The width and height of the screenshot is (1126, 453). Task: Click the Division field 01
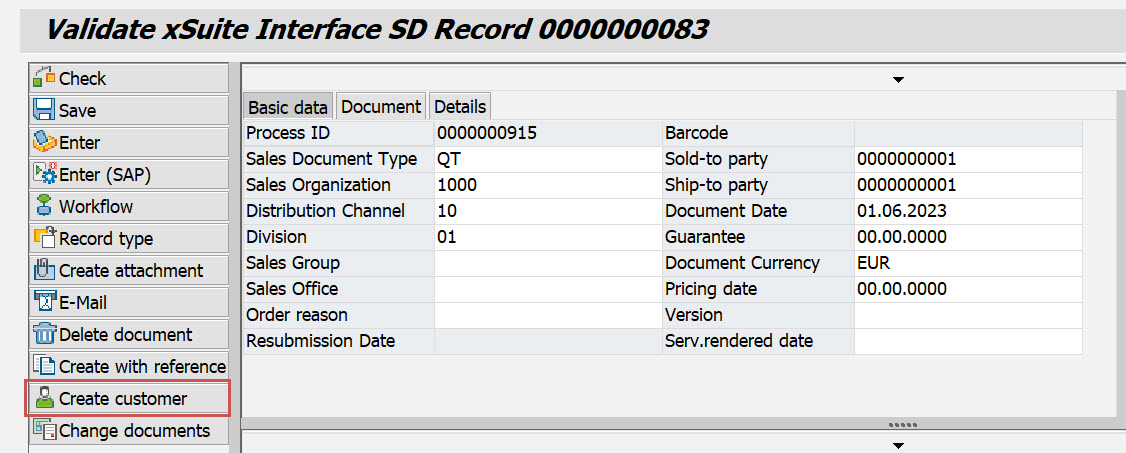(547, 237)
